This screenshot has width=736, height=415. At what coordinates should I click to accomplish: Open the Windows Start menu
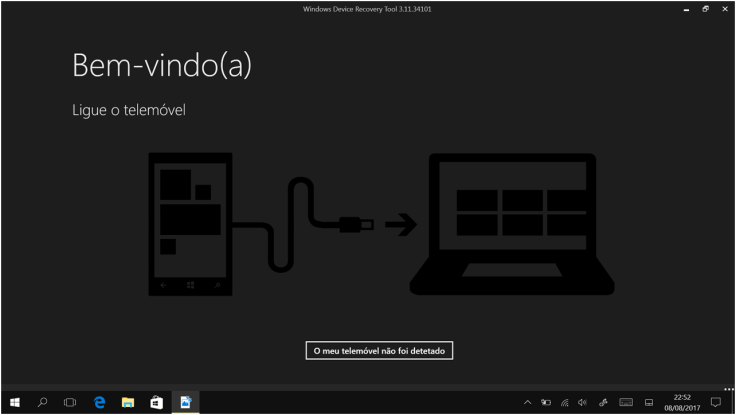pos(14,402)
